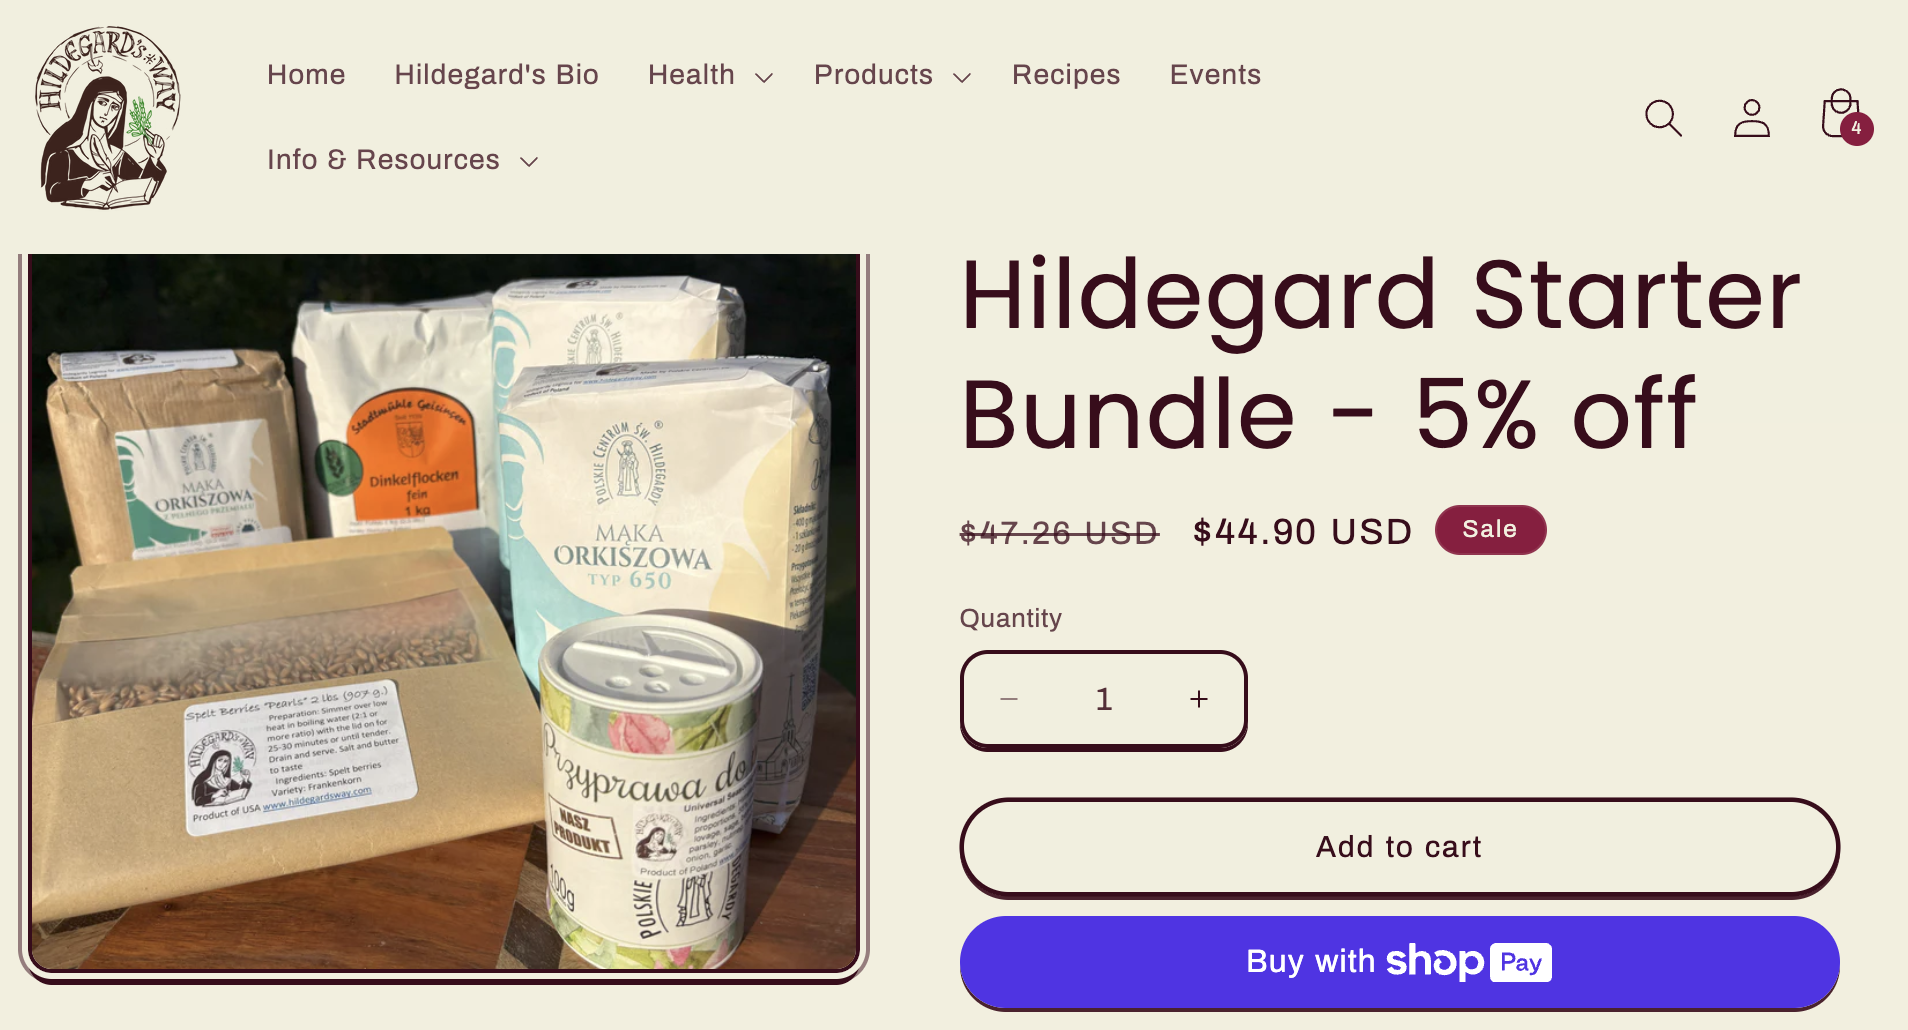
Task: Expand the Products dropdown menu
Action: (892, 75)
